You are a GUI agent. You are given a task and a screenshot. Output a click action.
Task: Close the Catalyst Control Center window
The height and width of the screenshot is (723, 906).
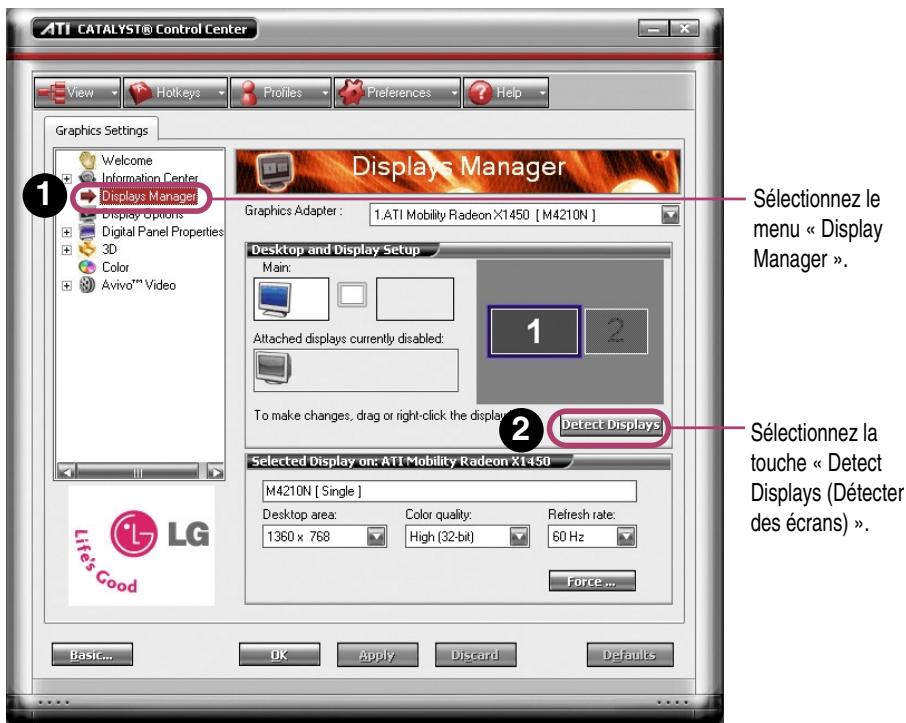point(684,28)
